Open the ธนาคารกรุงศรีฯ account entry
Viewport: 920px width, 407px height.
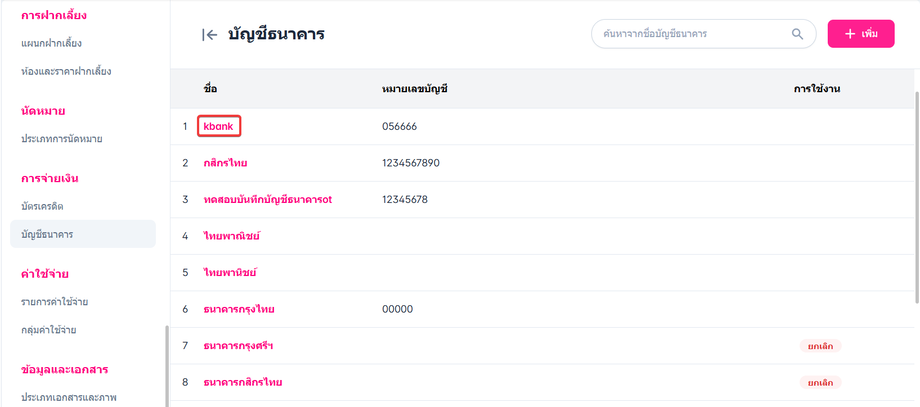point(238,346)
